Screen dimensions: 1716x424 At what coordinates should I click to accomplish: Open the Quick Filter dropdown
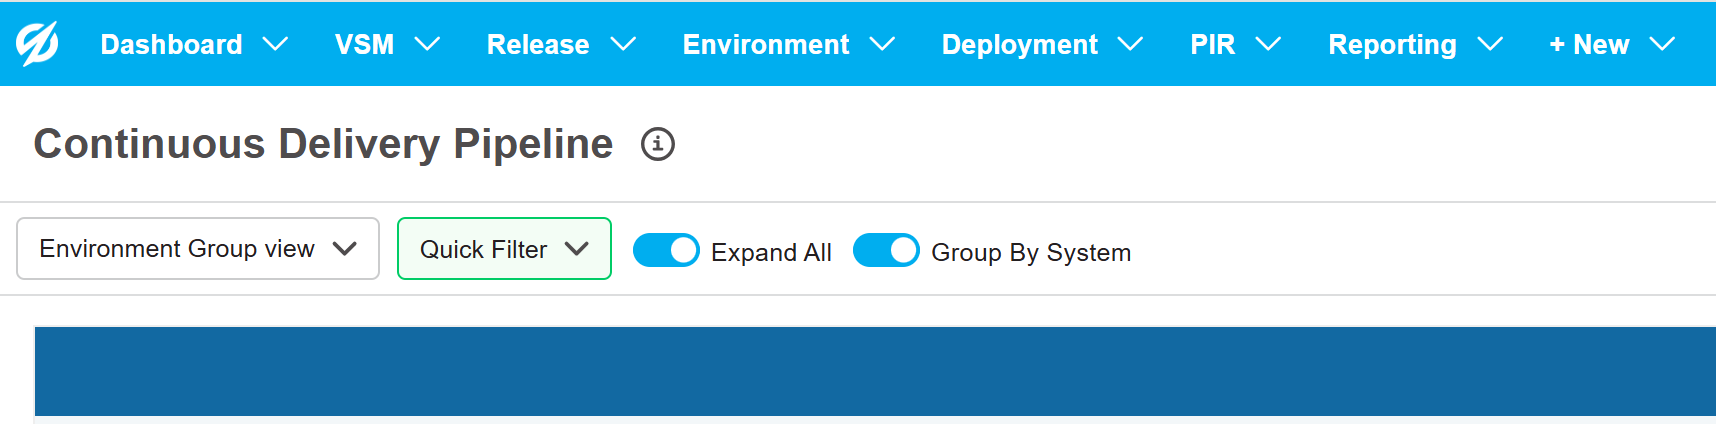[504, 249]
